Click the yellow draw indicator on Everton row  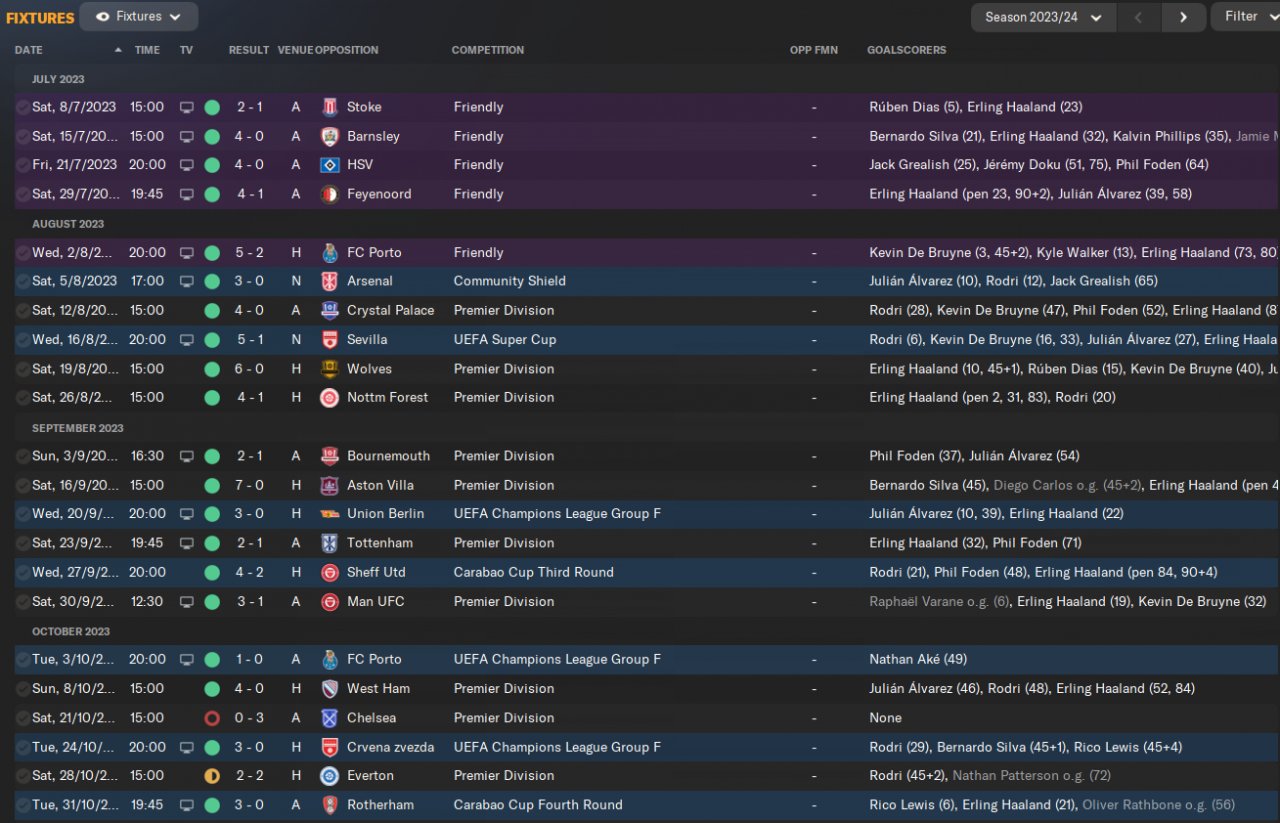212,776
